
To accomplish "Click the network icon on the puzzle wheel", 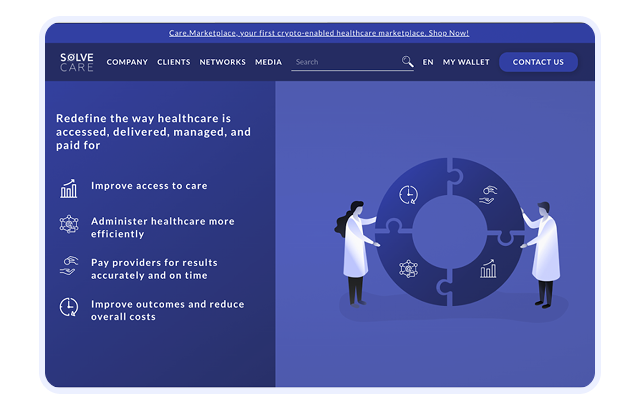I will pyautogui.click(x=408, y=269).
